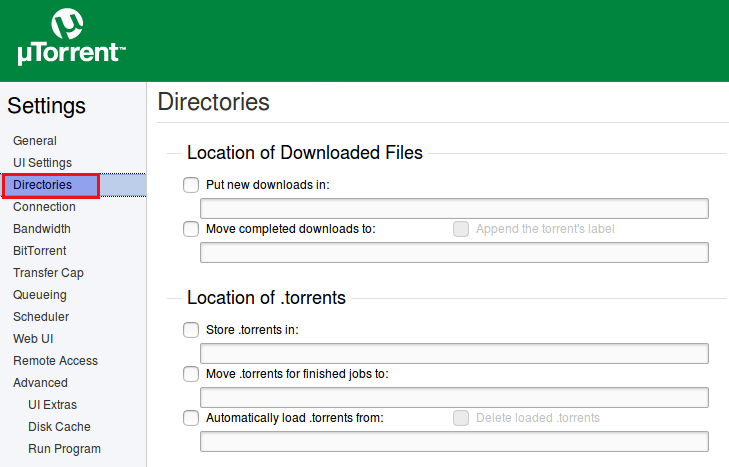Select Run Program sub-item
729x467 pixels.
64,449
